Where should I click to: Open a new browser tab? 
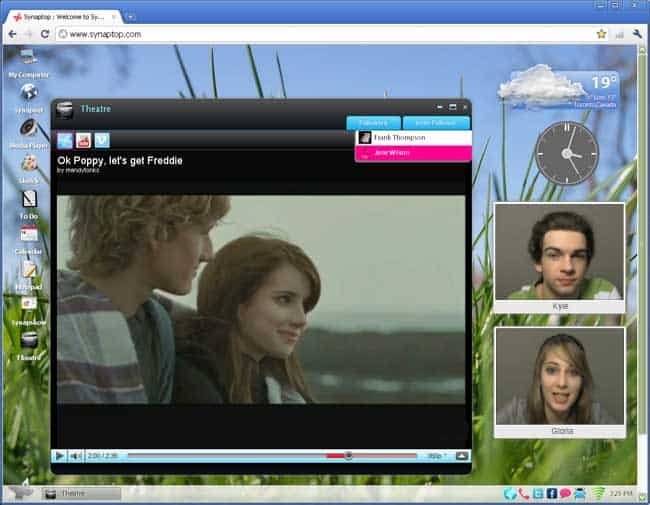(x=130, y=17)
